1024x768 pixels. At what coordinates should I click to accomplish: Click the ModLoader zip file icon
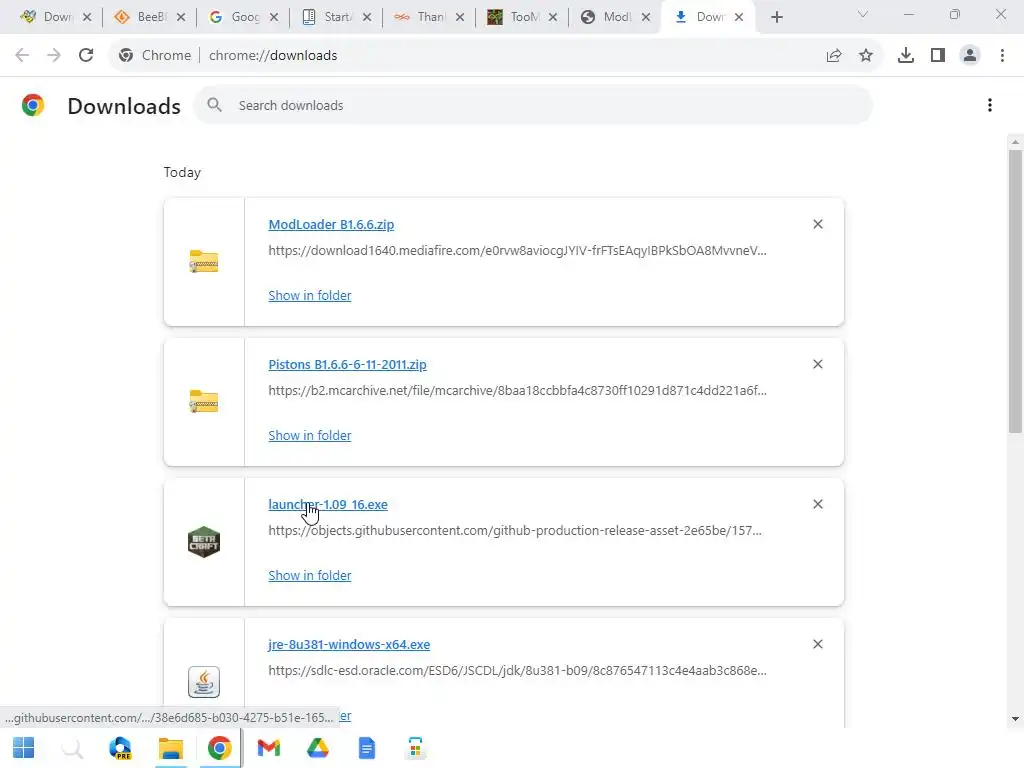point(204,261)
